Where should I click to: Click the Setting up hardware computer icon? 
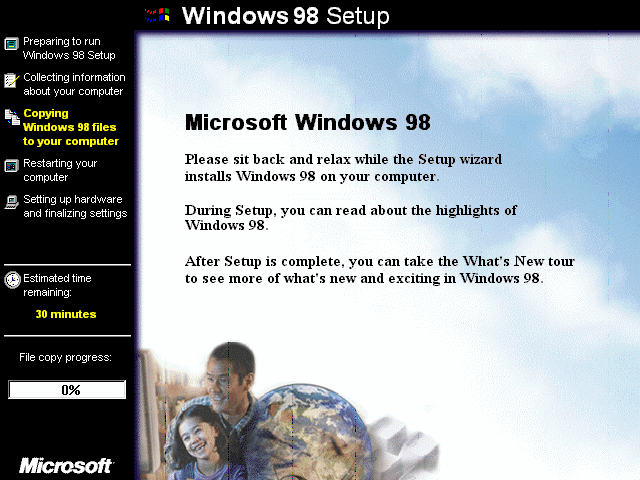11,202
